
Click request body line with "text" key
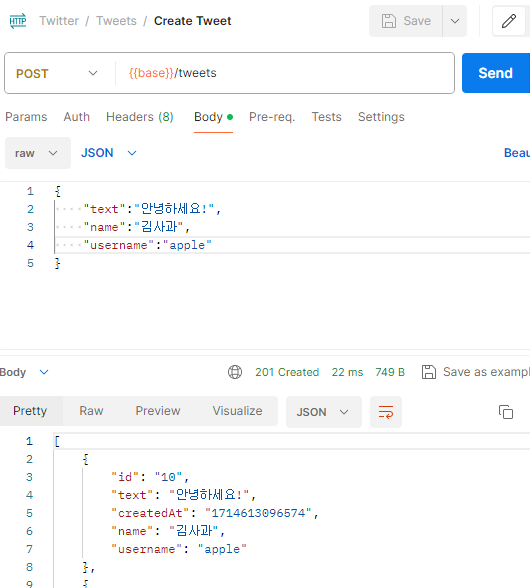click(152, 209)
